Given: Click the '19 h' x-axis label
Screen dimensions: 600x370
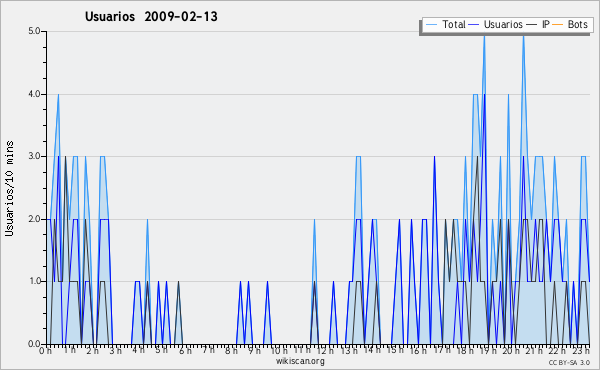Looking at the screenshot, I should pos(488,351).
